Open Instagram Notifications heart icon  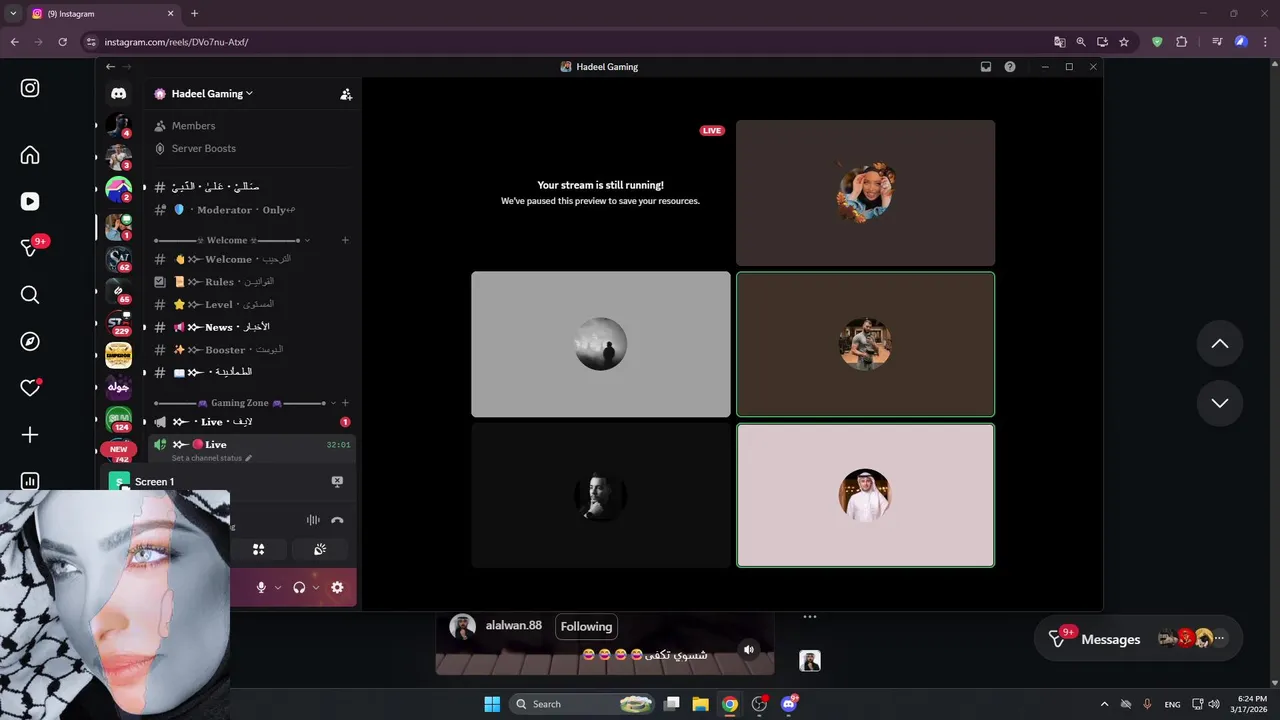point(30,388)
